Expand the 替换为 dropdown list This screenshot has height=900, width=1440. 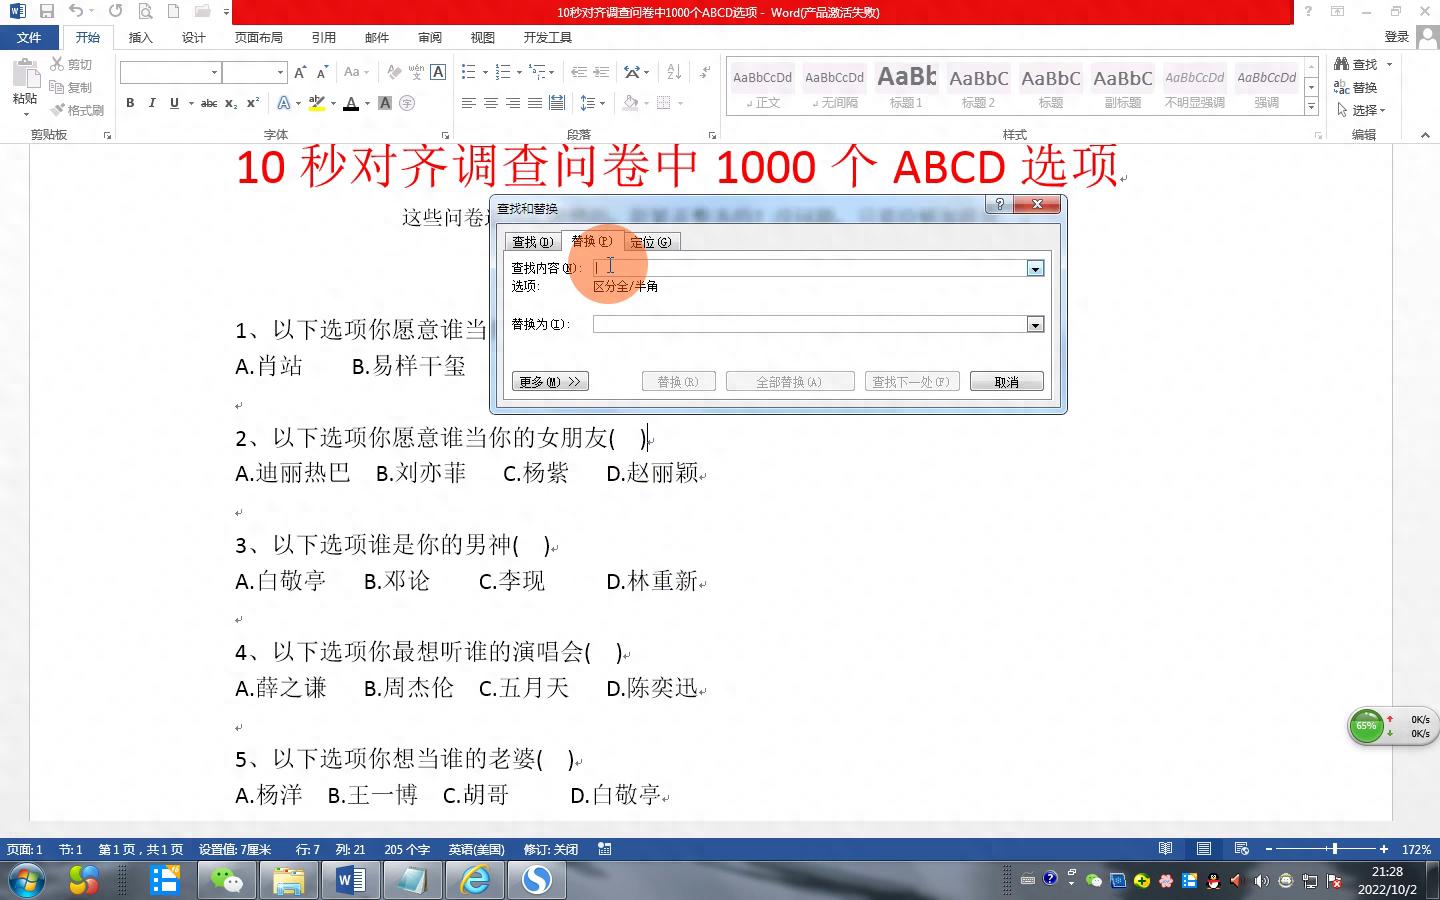[x=1035, y=324]
